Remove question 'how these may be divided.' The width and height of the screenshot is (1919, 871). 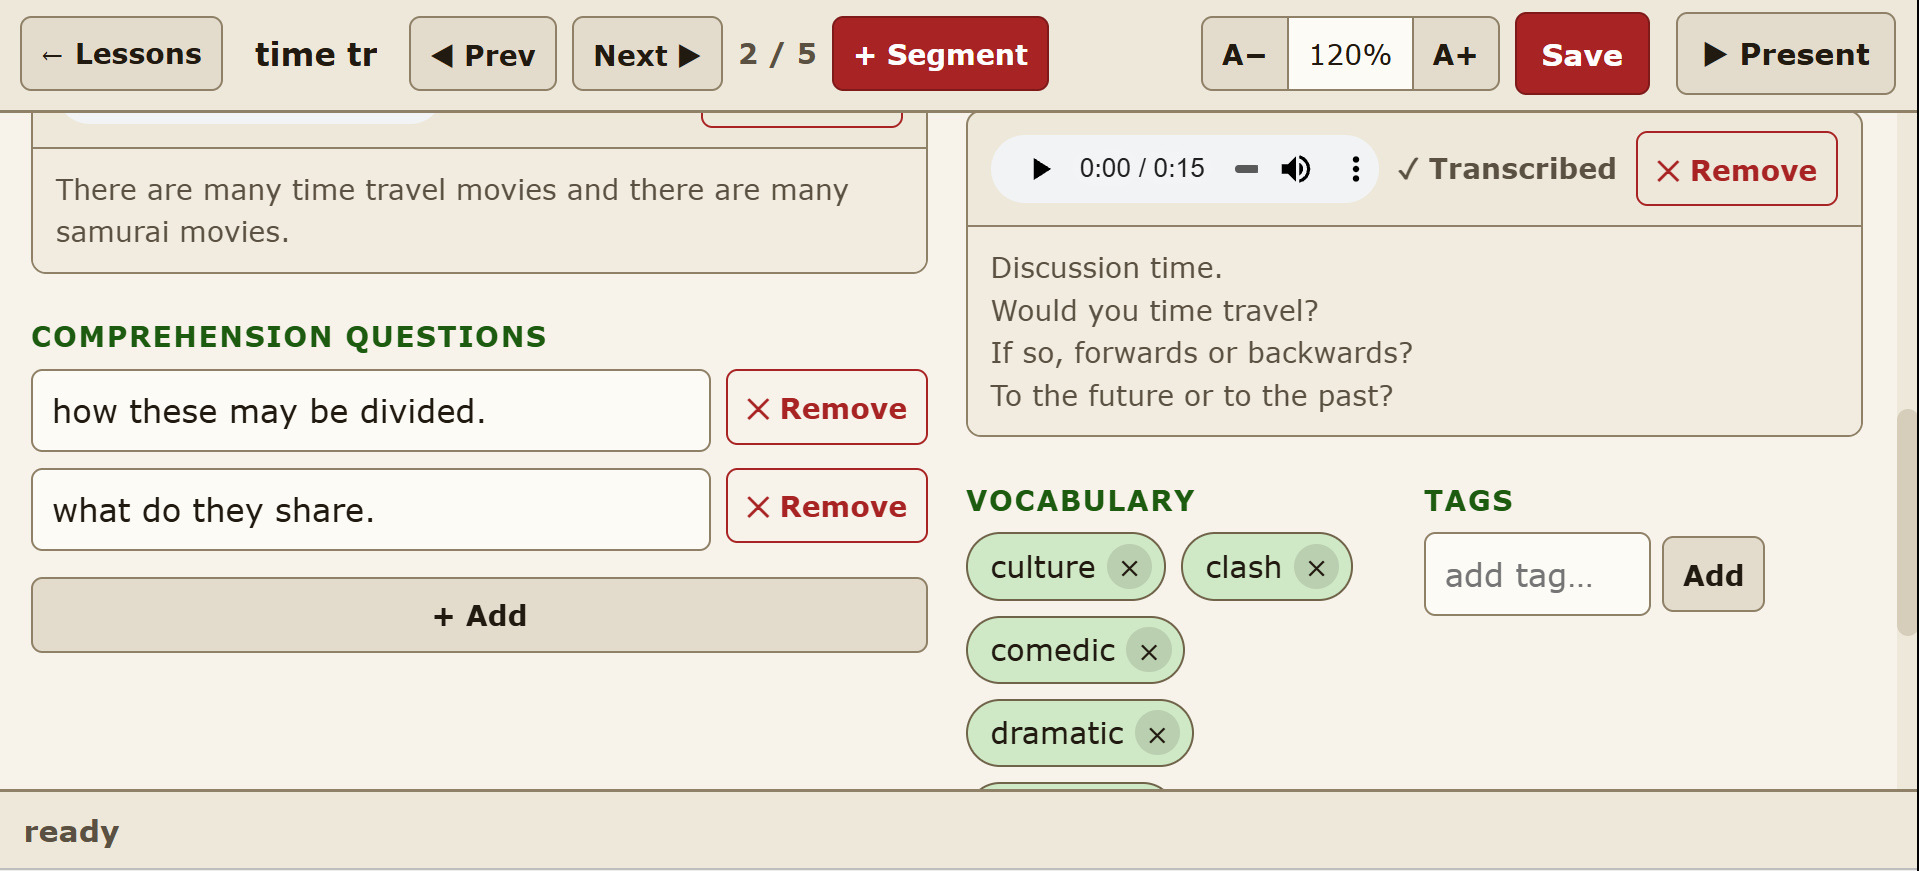point(827,407)
